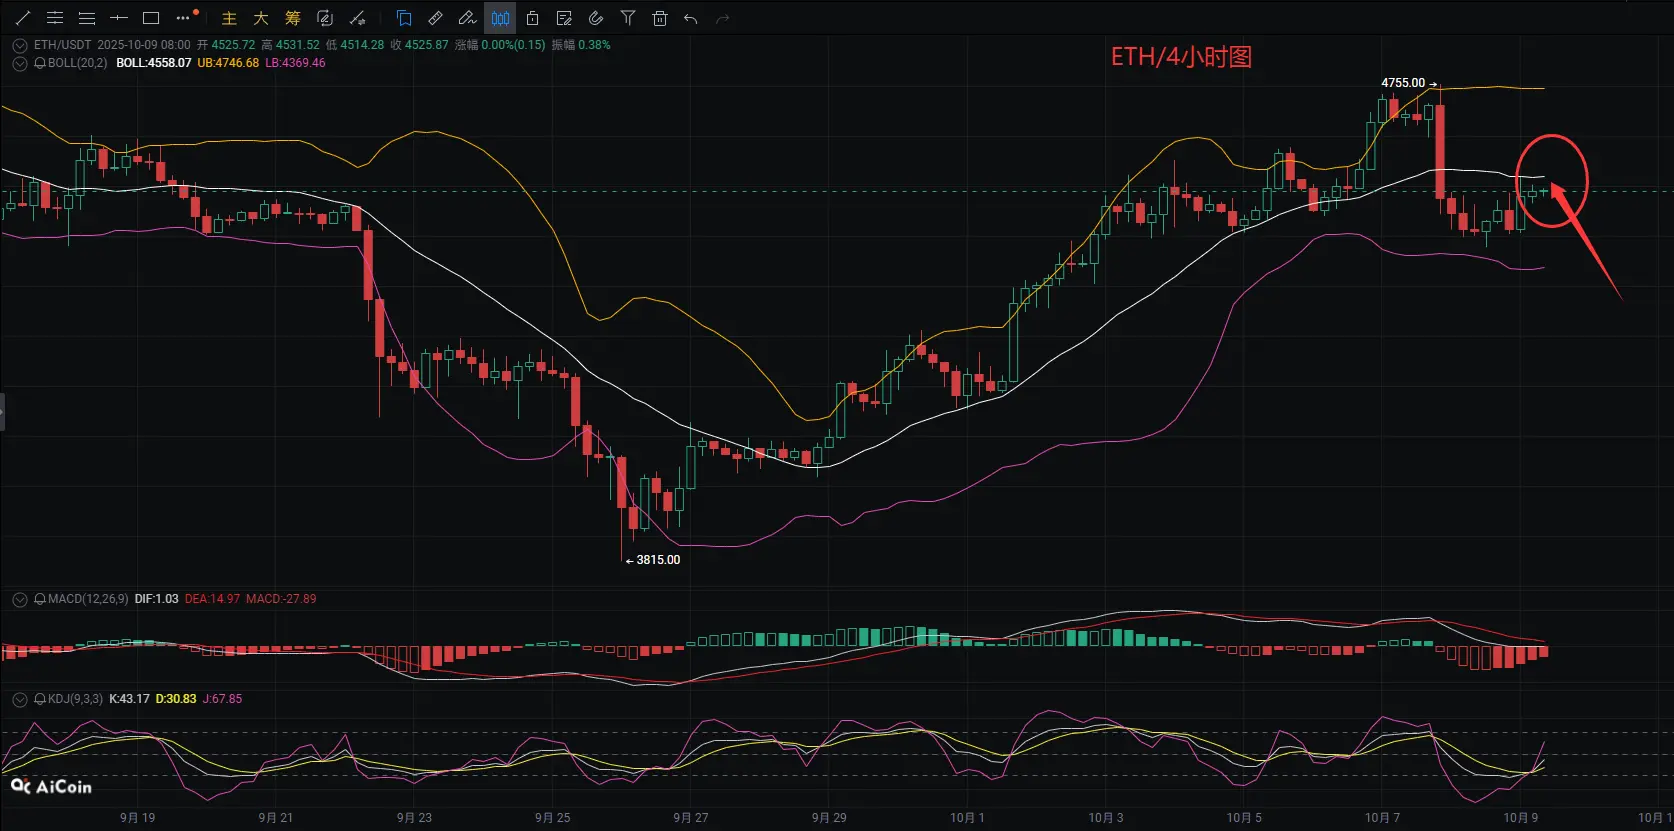1674x831 pixels.
Task: Delete drawings with the trash icon
Action: (660, 18)
